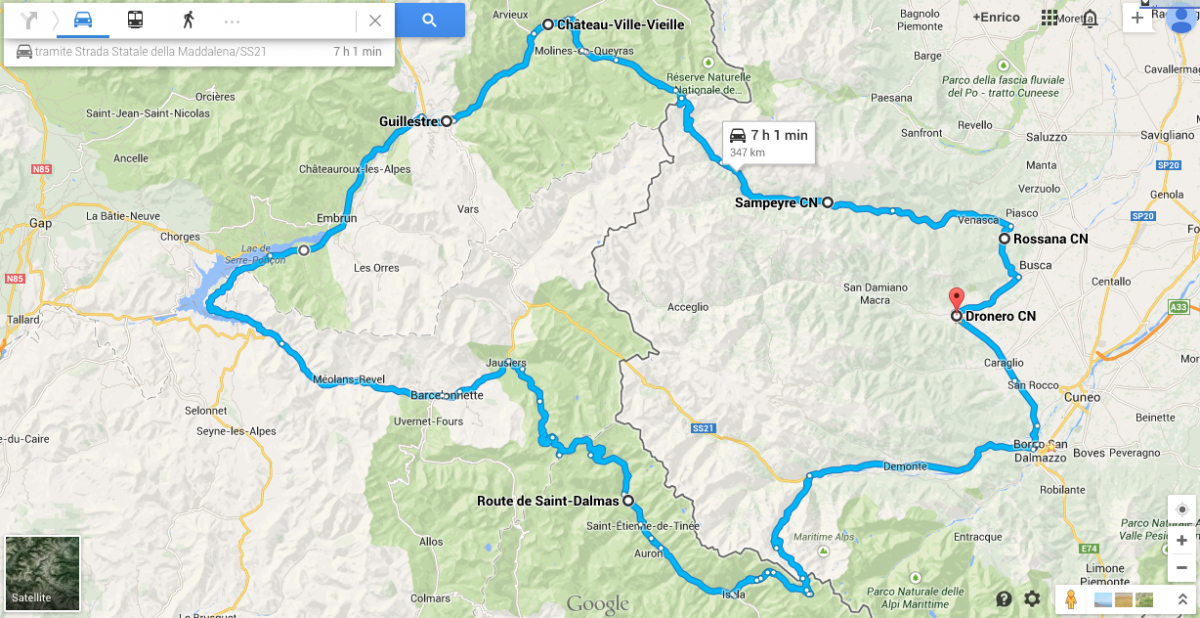Pick up the Street View pegman

click(1071, 600)
